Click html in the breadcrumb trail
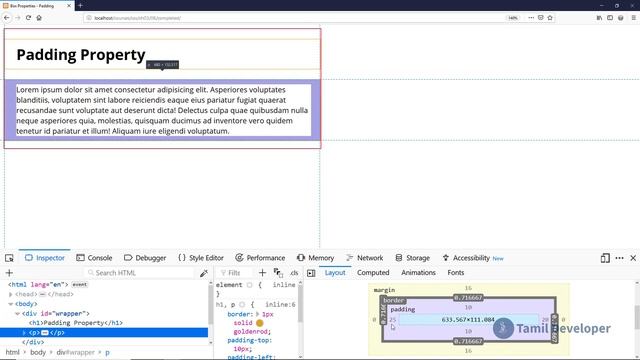 point(12,352)
